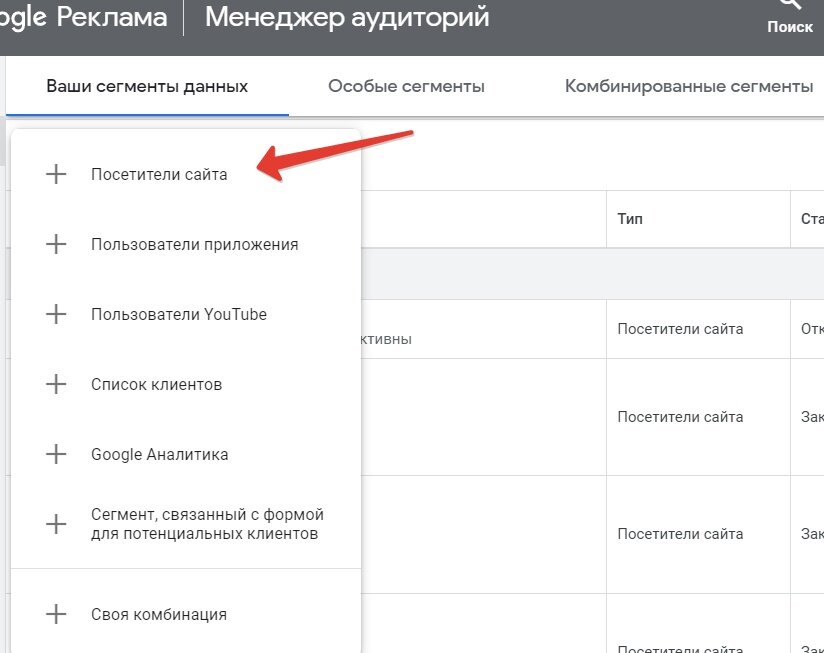This screenshot has height=653, width=824.
Task: Select Список клиентов menu entry
Action: point(186,384)
